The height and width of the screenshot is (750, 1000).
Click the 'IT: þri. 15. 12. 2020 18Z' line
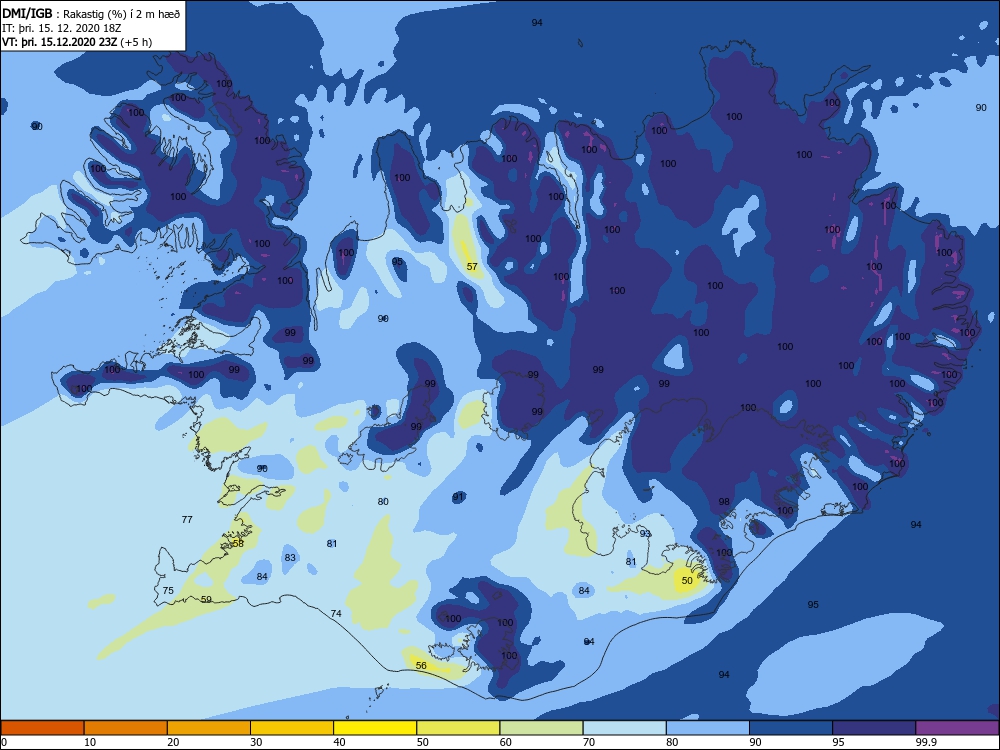pos(61,28)
